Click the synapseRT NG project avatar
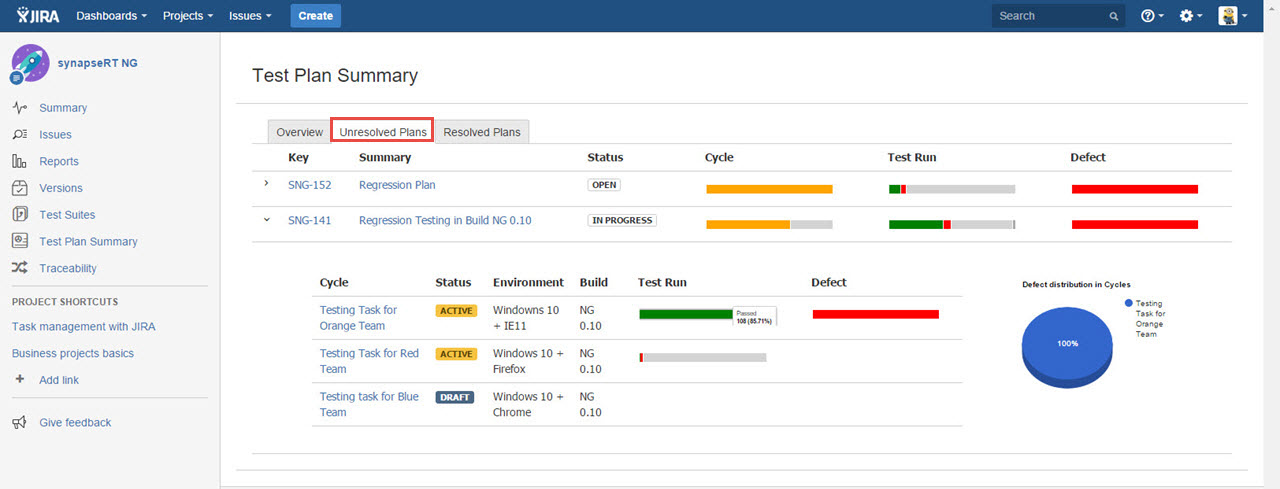The image size is (1280, 489). (30, 63)
